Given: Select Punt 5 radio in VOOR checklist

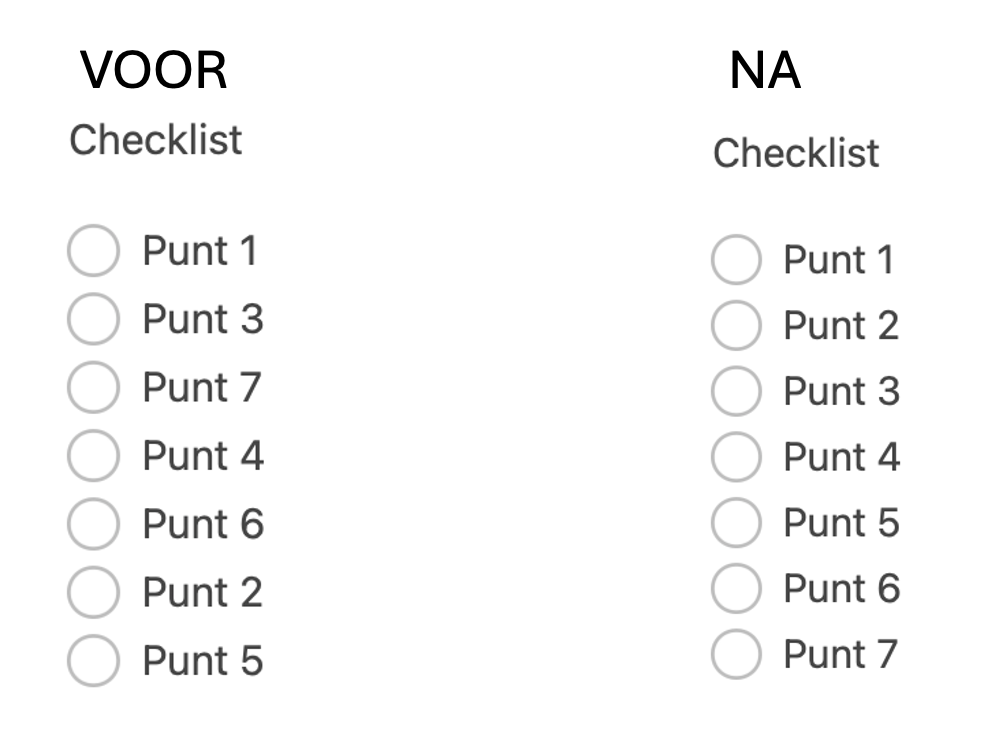Looking at the screenshot, I should click(x=93, y=661).
